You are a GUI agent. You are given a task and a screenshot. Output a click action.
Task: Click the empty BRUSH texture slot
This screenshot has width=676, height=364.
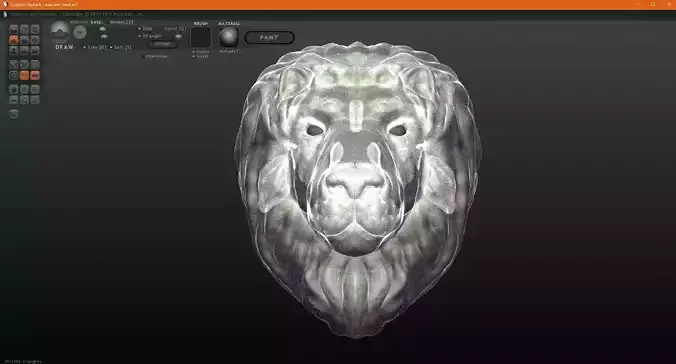point(201,37)
